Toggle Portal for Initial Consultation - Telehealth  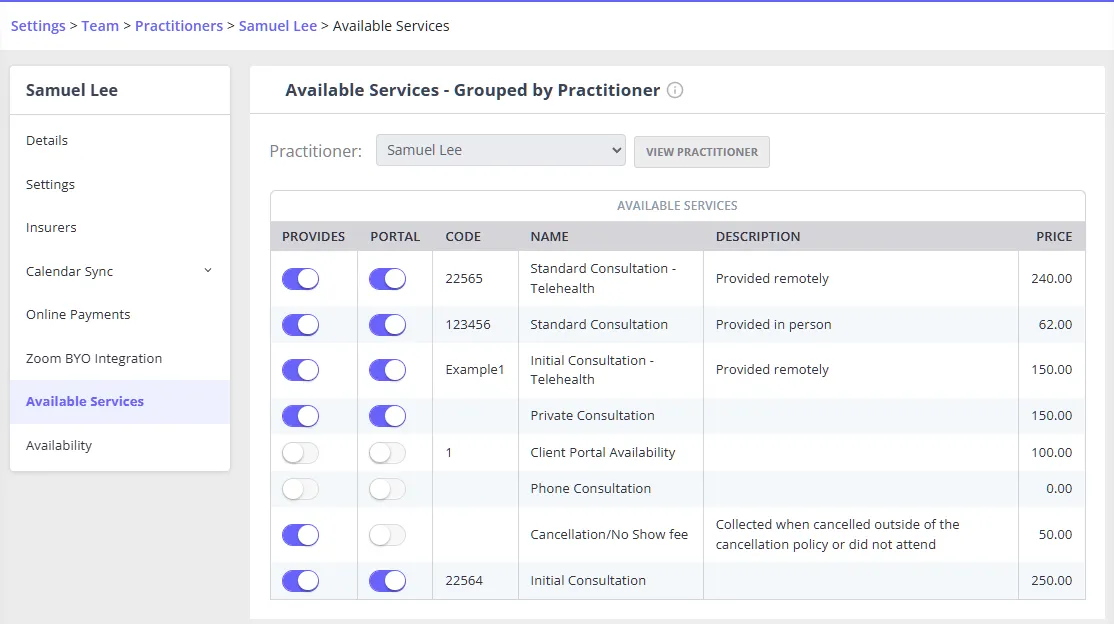pyautogui.click(x=387, y=370)
